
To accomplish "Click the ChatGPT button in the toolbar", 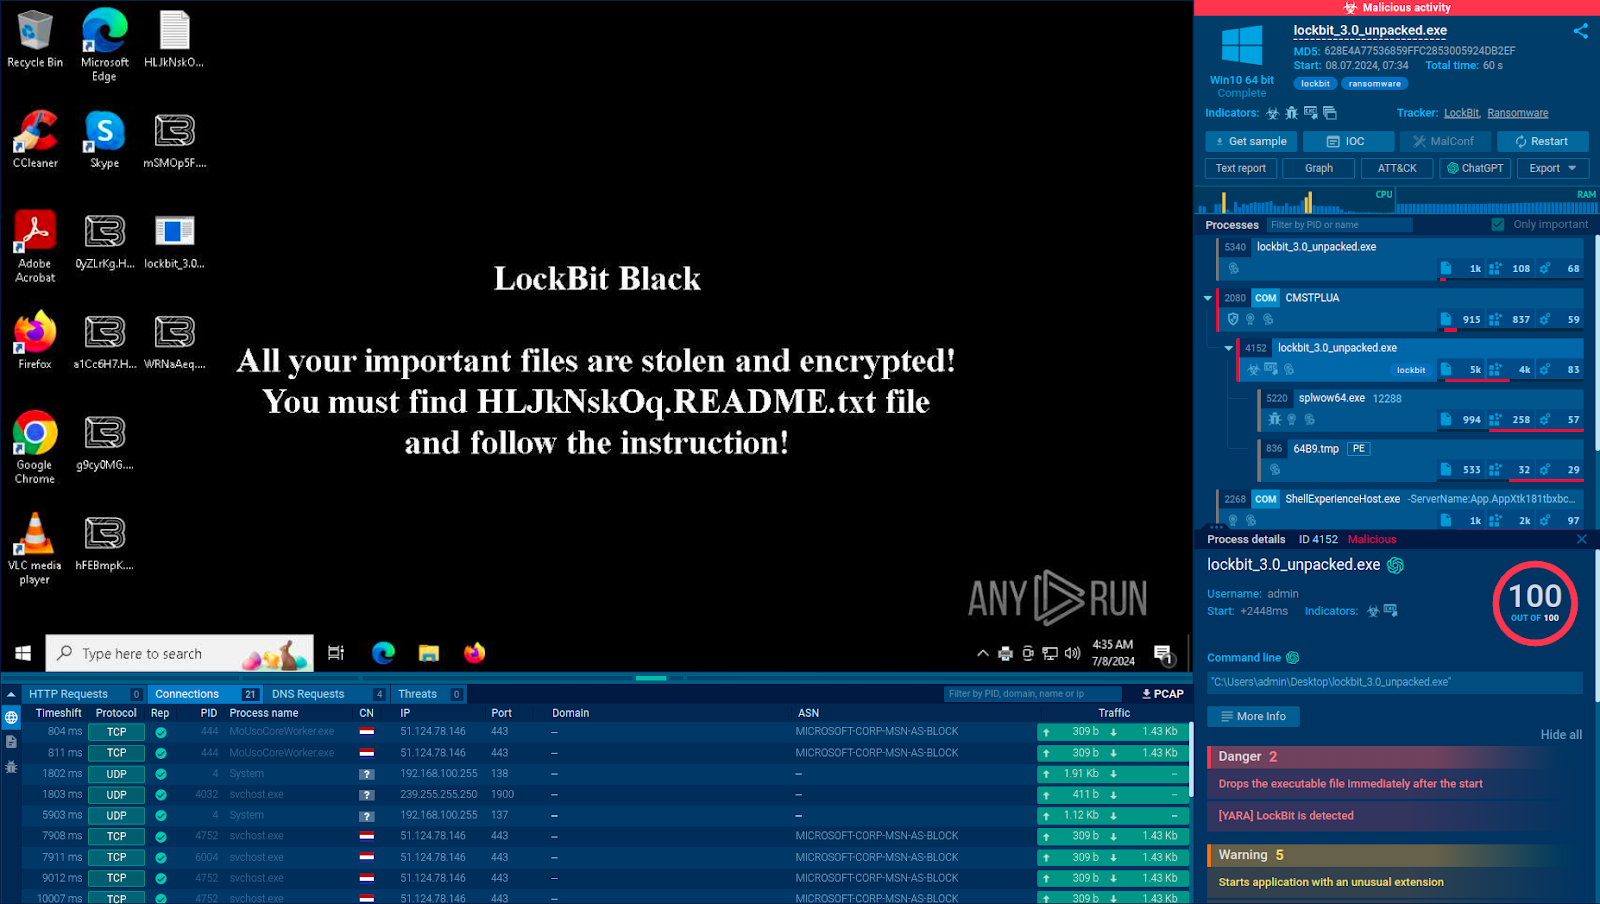I will click(1475, 168).
